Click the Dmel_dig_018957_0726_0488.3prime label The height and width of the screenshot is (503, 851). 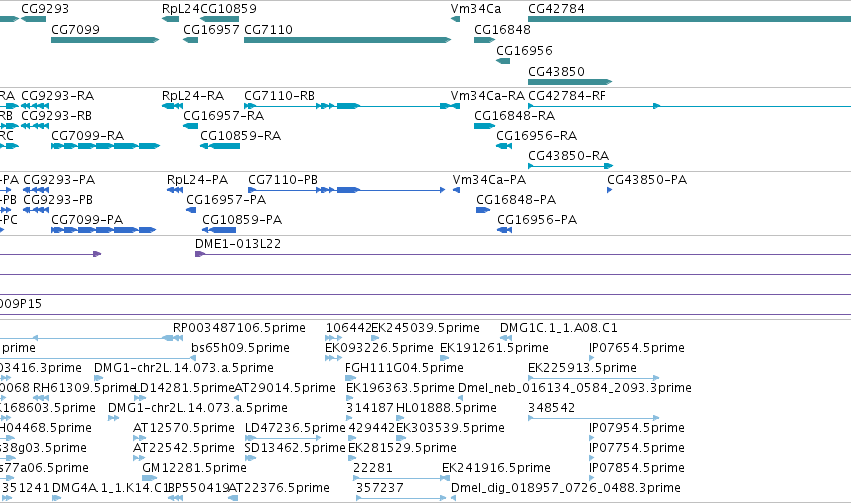tap(566, 488)
